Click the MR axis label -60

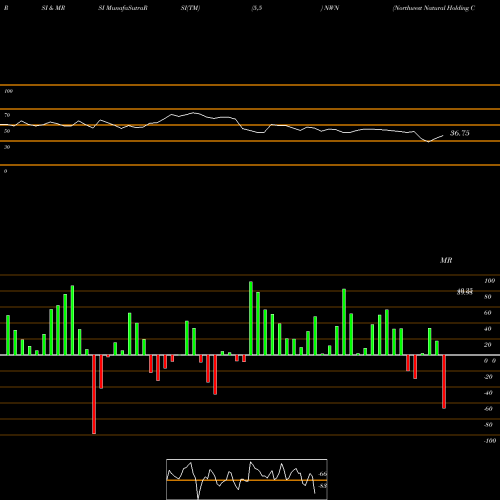[x=488, y=409]
